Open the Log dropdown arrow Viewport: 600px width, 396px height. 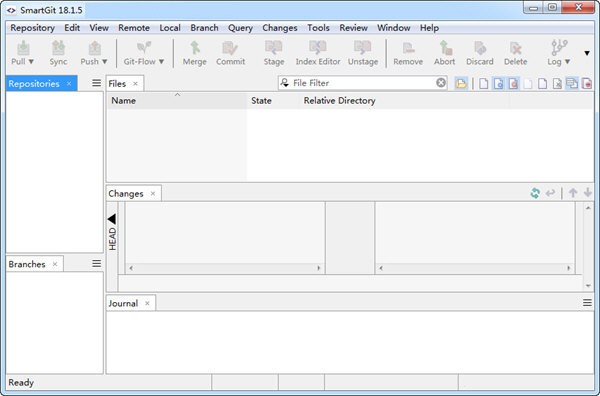click(x=567, y=62)
